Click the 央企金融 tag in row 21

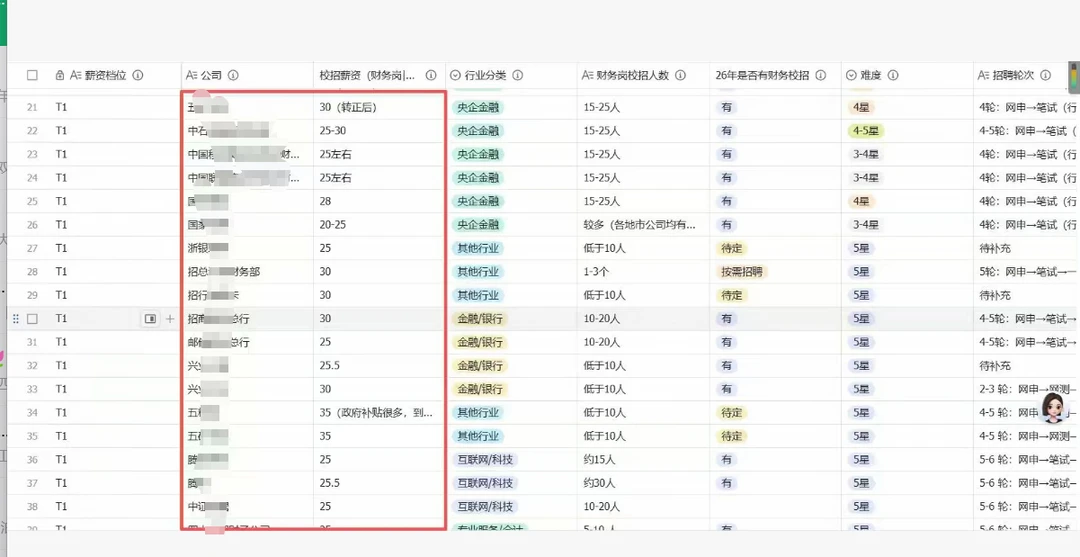point(478,107)
